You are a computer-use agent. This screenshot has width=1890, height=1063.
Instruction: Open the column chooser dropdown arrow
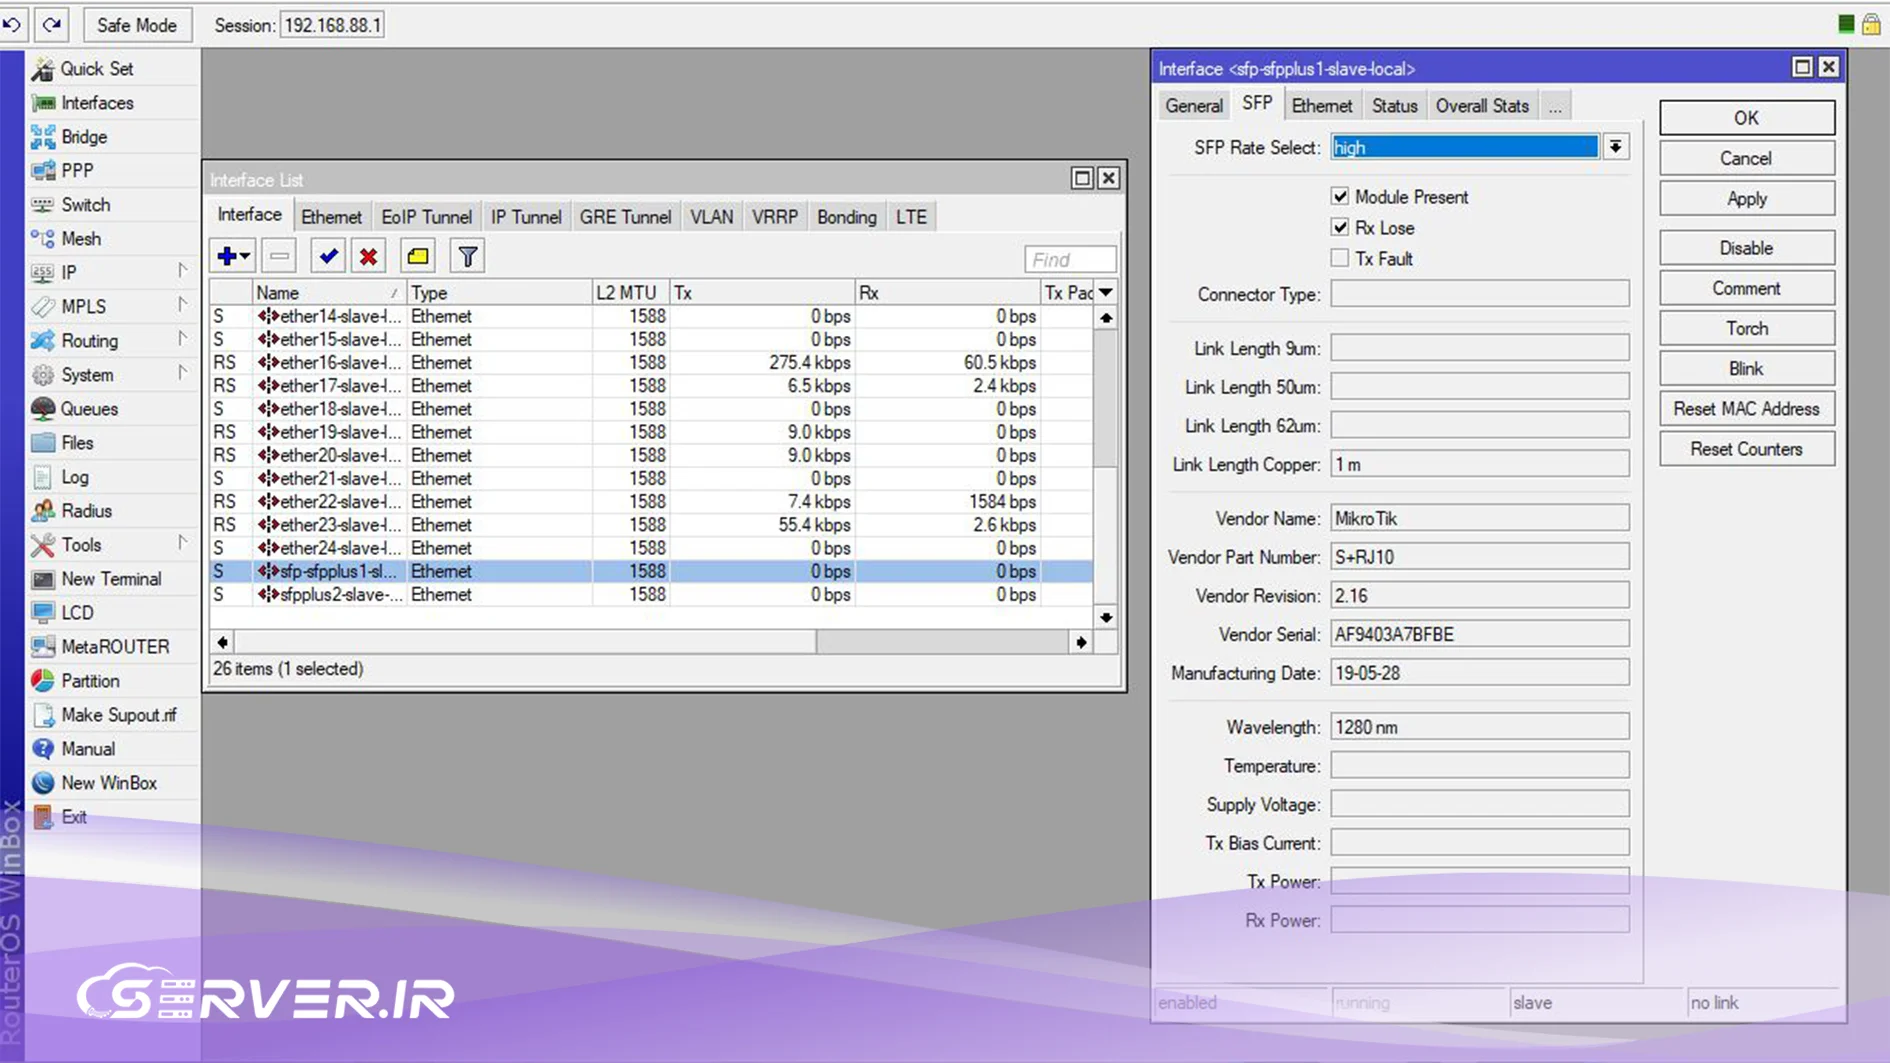(x=1106, y=292)
